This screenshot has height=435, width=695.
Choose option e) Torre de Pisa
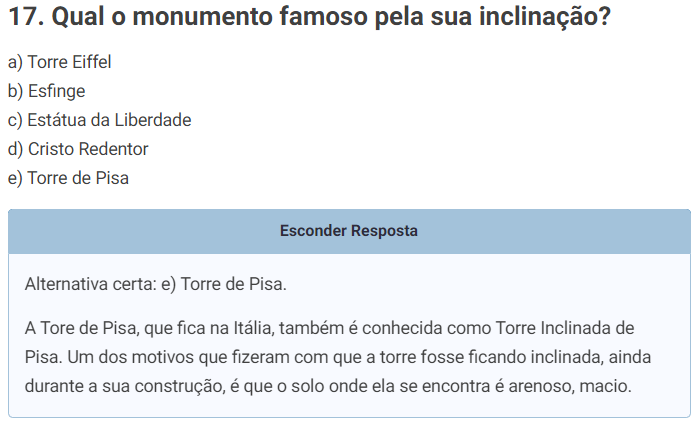tap(68, 178)
